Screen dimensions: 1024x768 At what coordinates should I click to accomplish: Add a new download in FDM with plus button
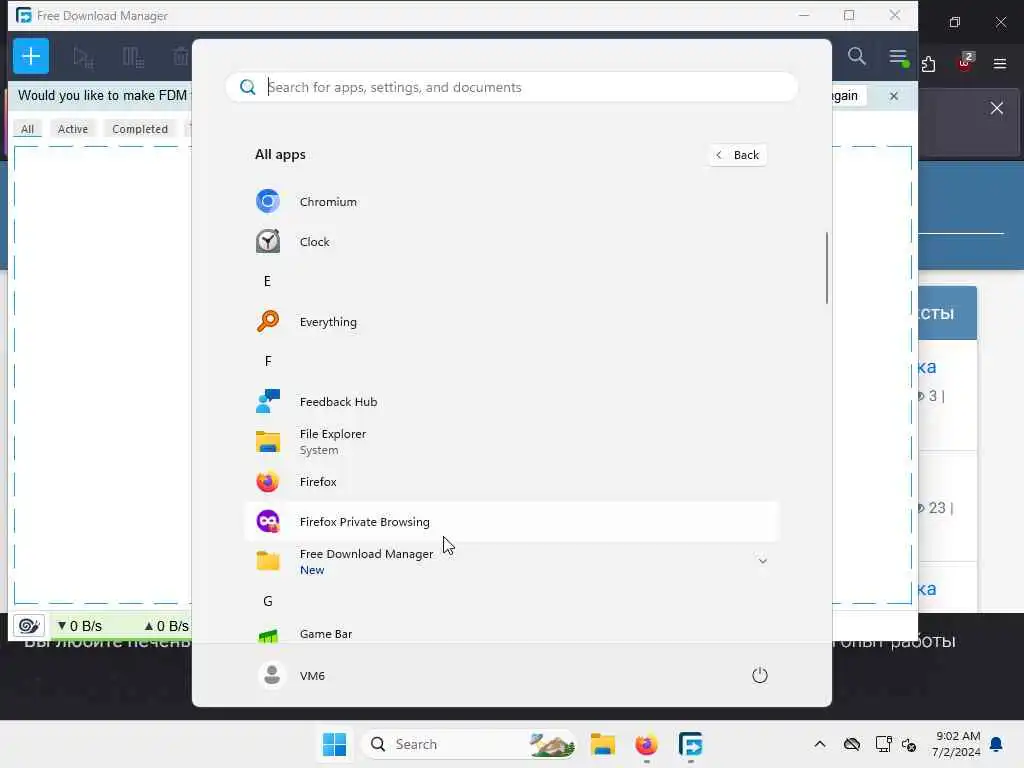(x=31, y=56)
